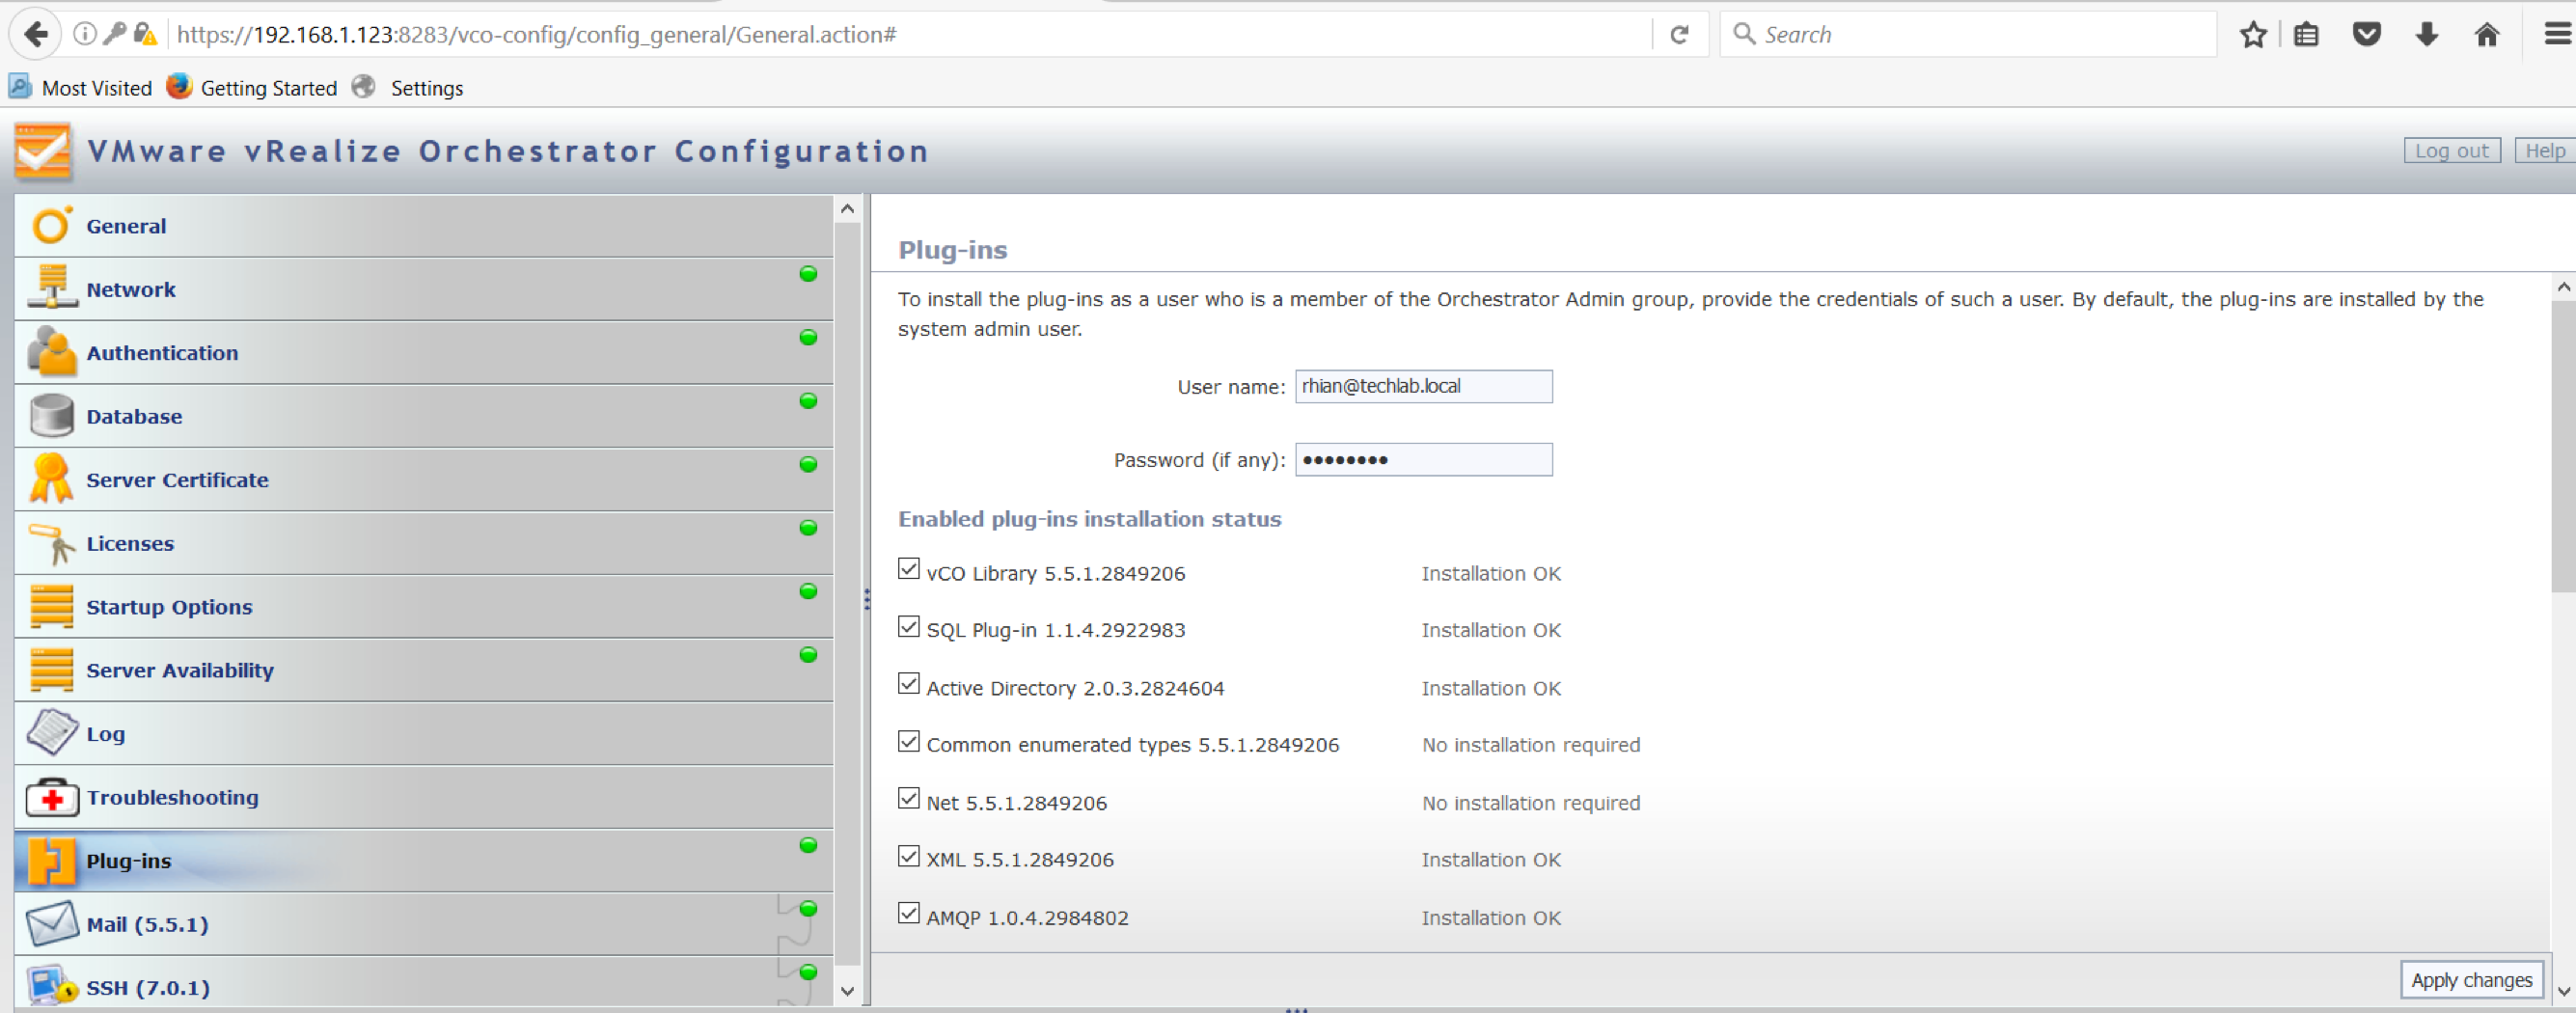
Task: Open Server Certificate tab
Action: pyautogui.click(x=424, y=480)
